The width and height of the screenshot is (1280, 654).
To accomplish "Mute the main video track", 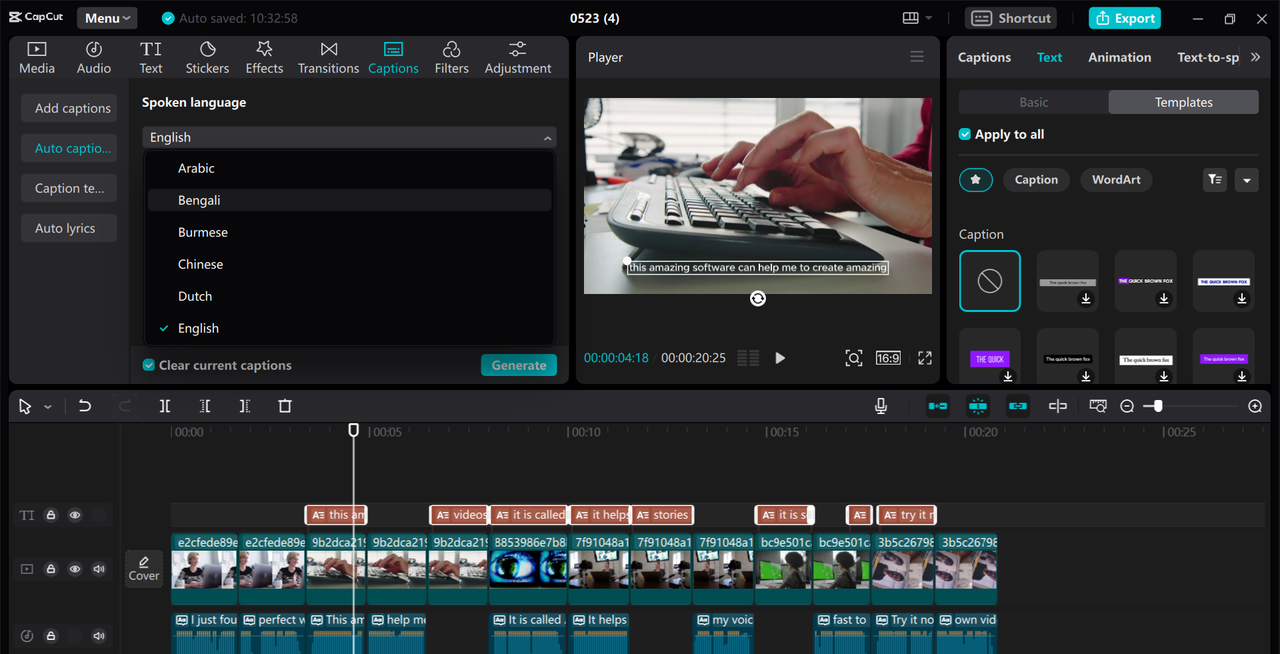I will [99, 569].
